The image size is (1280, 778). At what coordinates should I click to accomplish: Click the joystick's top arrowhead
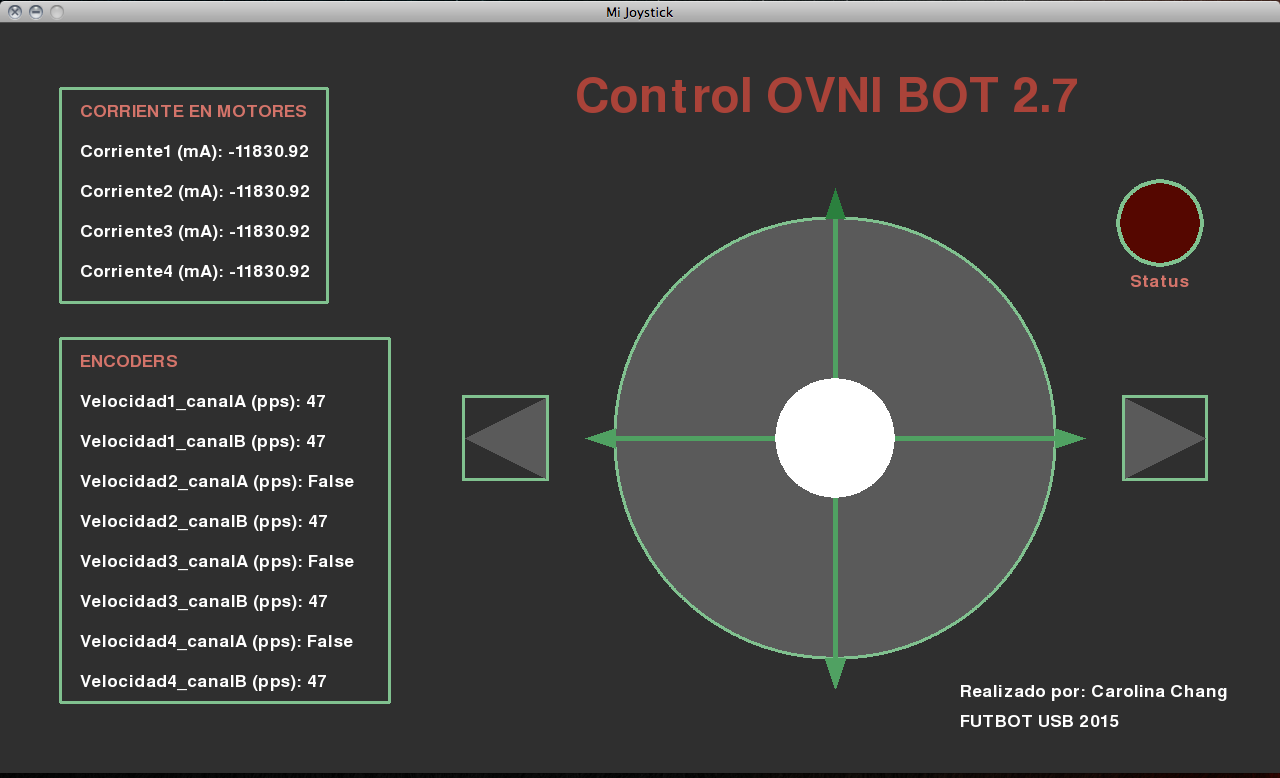[835, 204]
